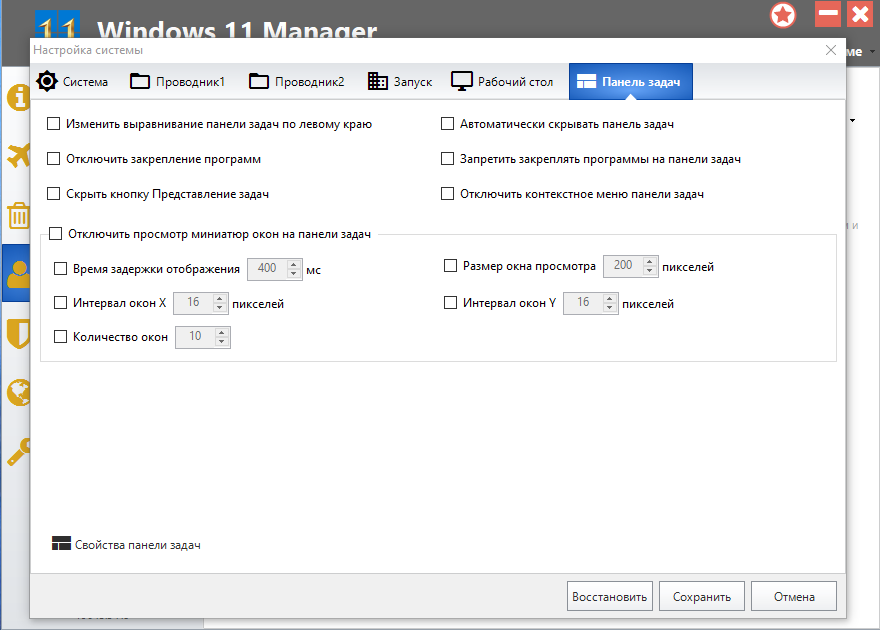Image resolution: width=880 pixels, height=630 pixels.
Task: Click the Отмена button
Action: click(x=794, y=596)
